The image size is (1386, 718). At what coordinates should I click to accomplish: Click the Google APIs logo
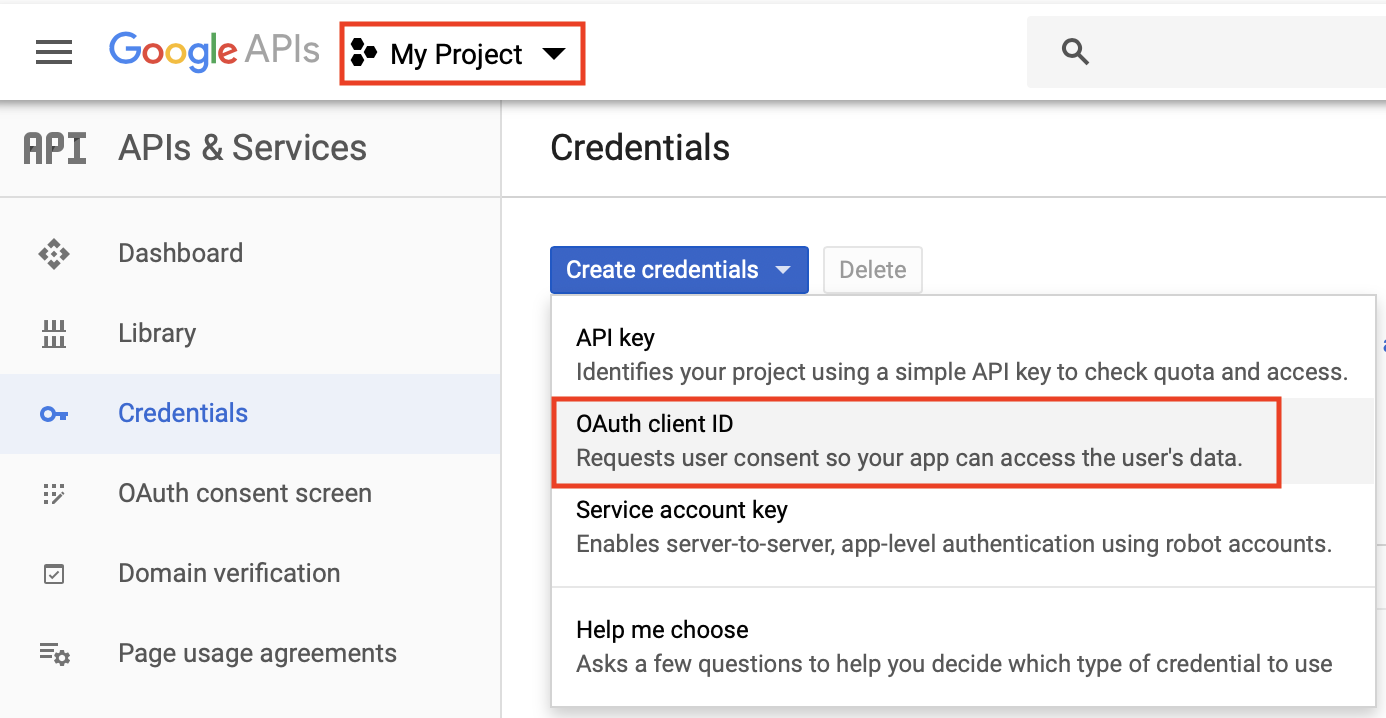point(214,51)
